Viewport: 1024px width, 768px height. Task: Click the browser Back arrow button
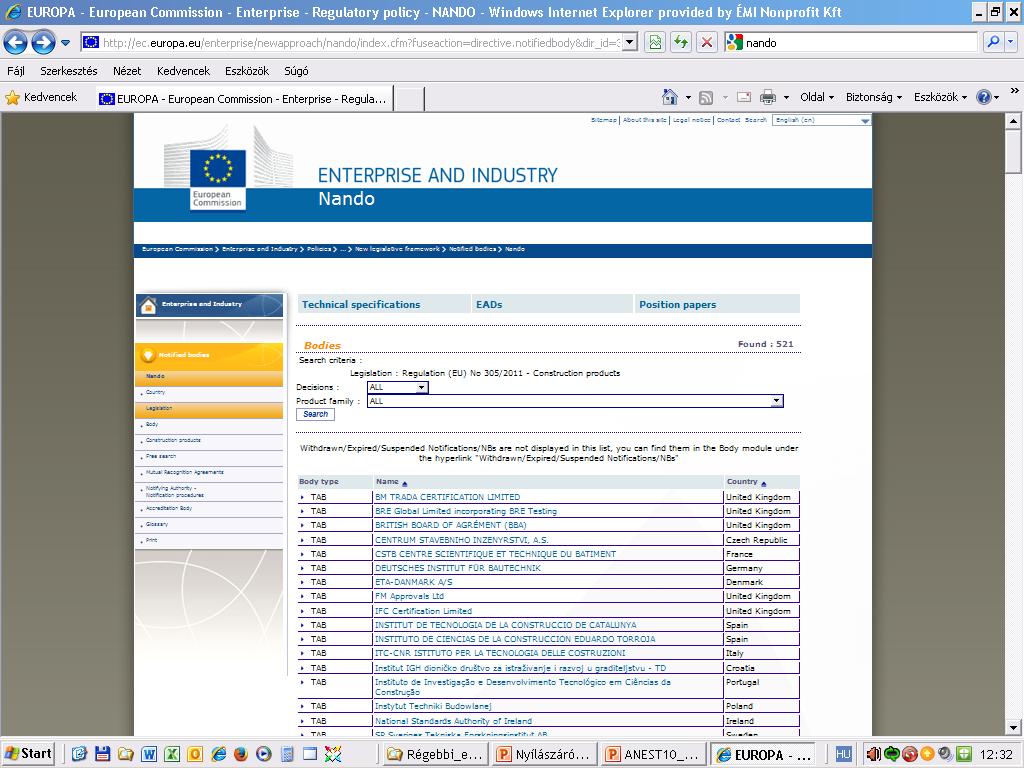(x=16, y=42)
